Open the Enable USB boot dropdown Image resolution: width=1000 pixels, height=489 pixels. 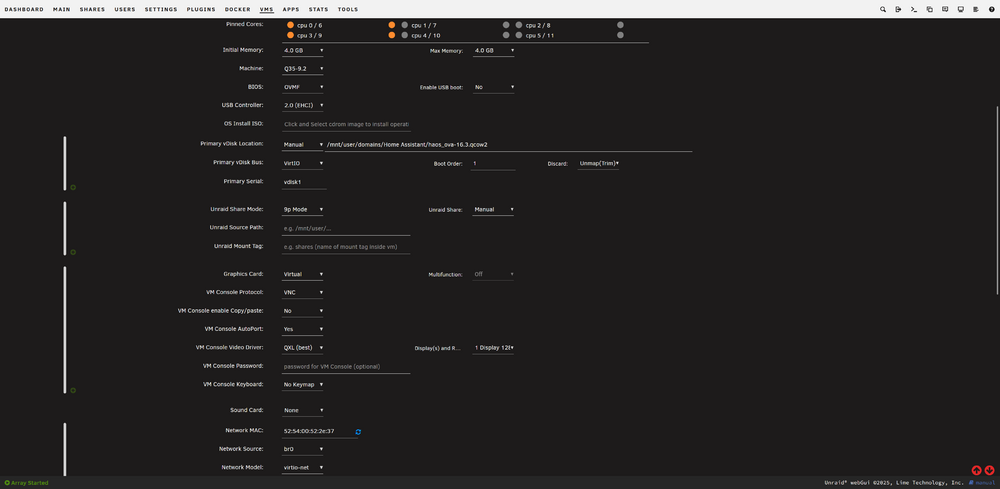[494, 87]
